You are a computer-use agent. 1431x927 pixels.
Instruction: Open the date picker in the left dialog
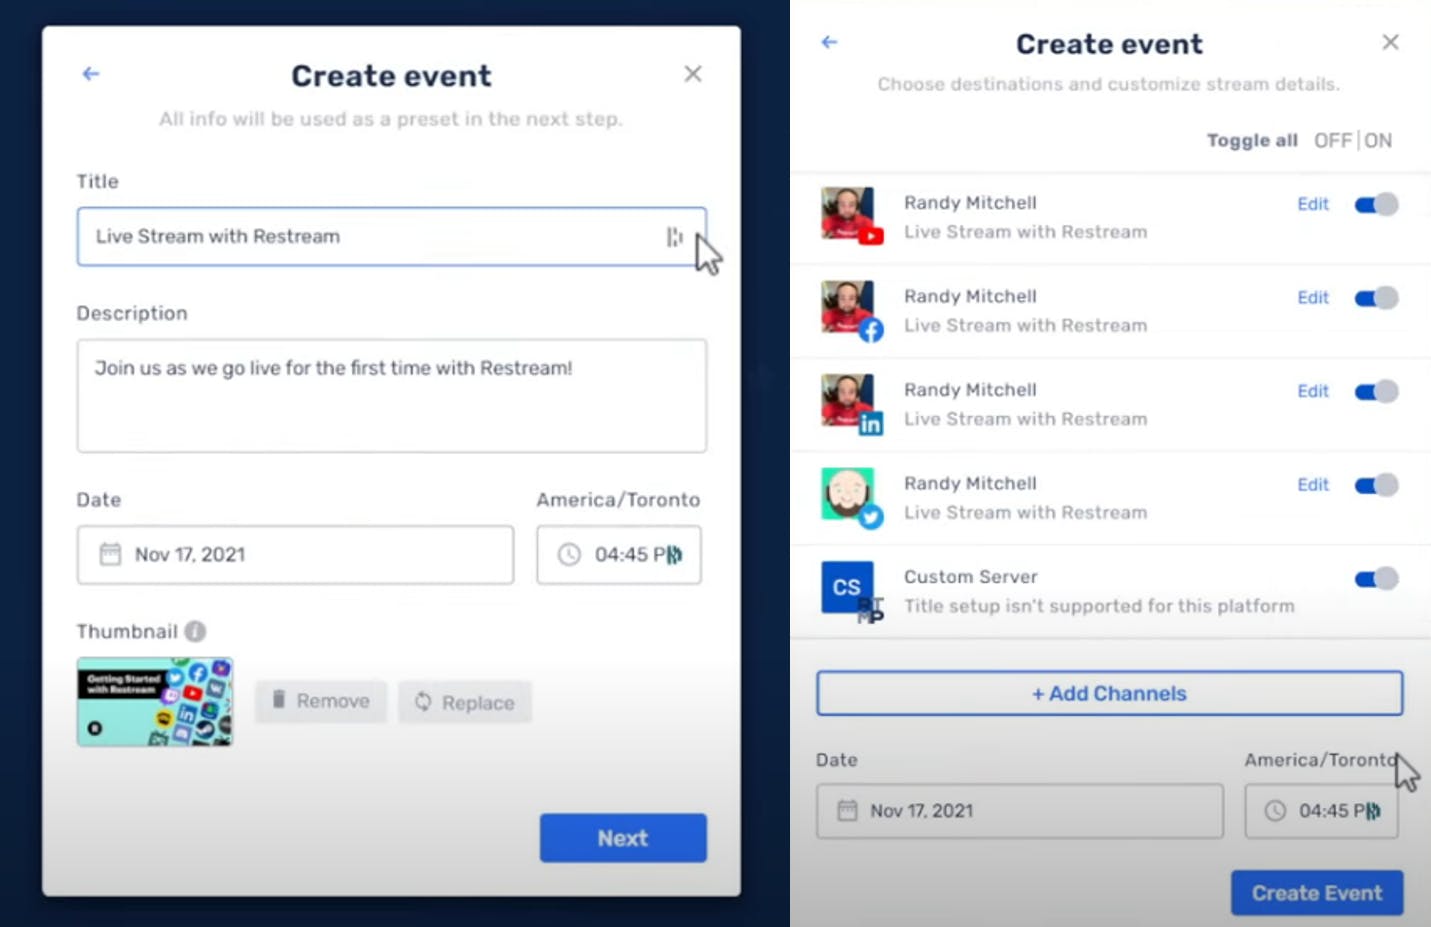(x=295, y=555)
